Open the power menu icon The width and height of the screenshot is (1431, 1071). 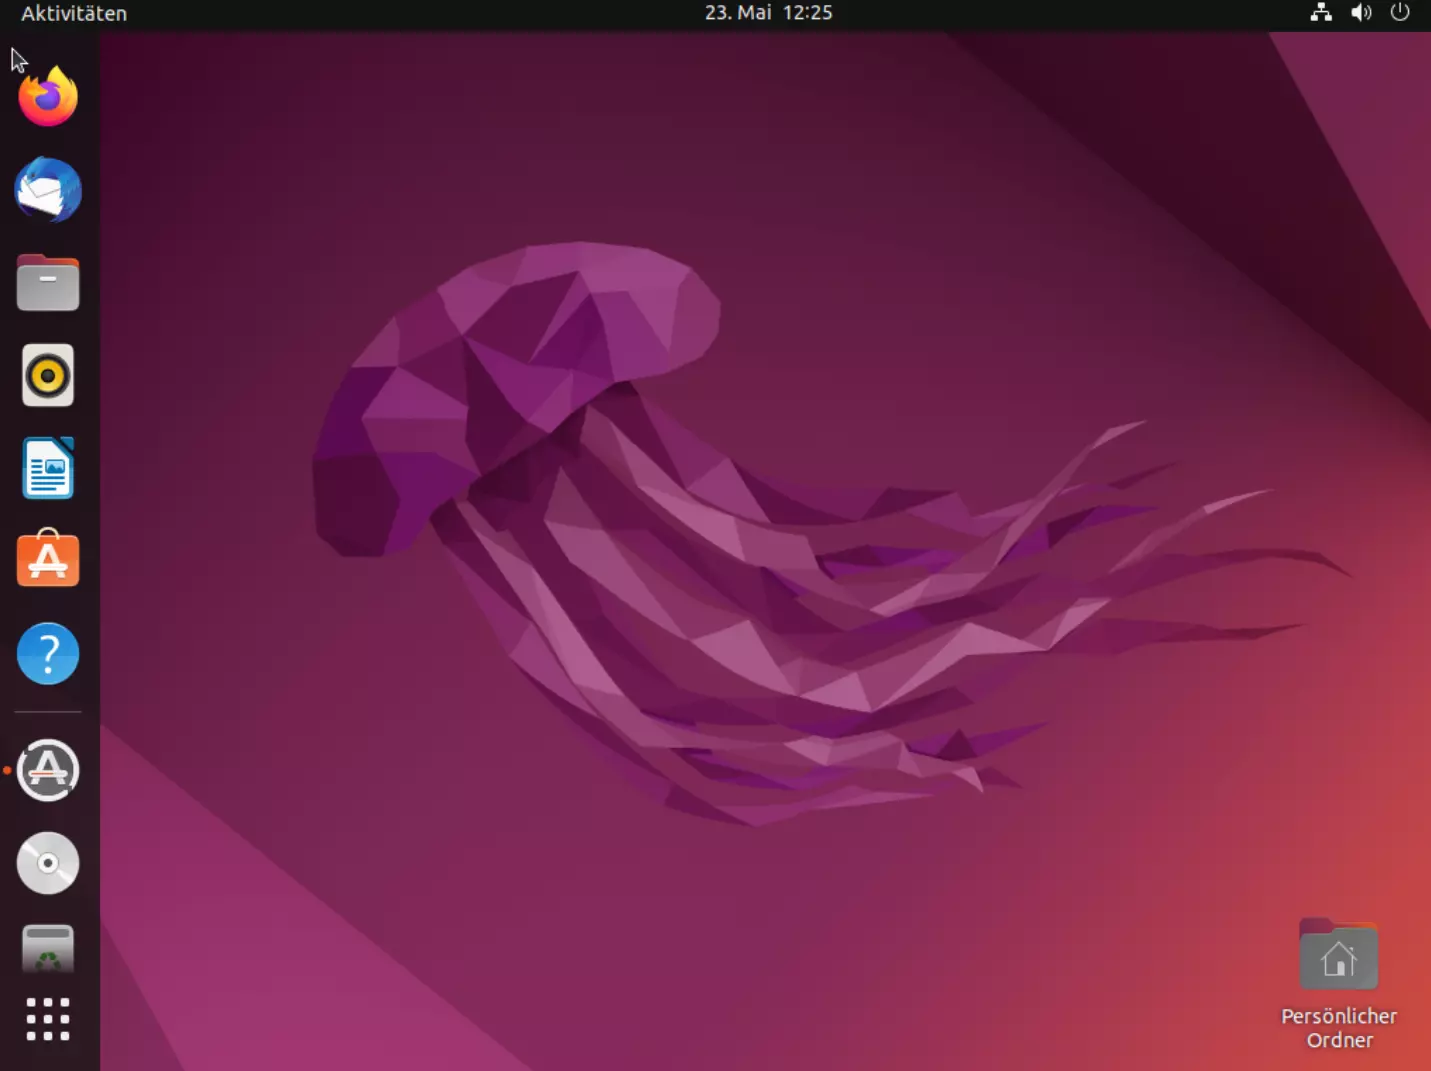point(1400,13)
